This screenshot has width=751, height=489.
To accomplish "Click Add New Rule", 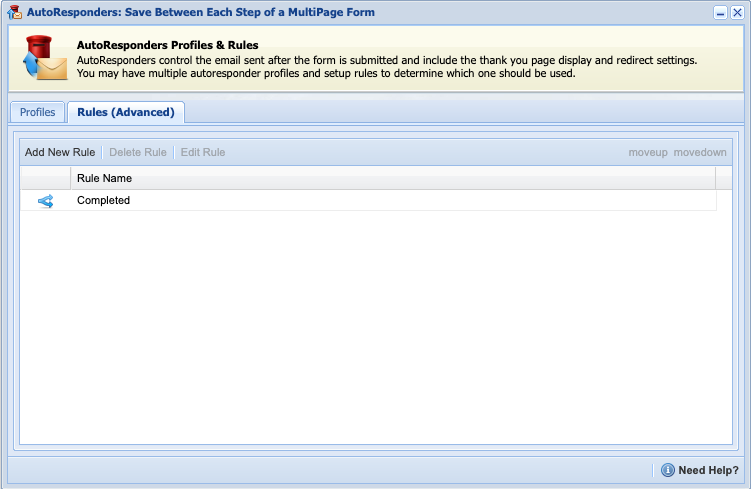I will coord(60,152).
